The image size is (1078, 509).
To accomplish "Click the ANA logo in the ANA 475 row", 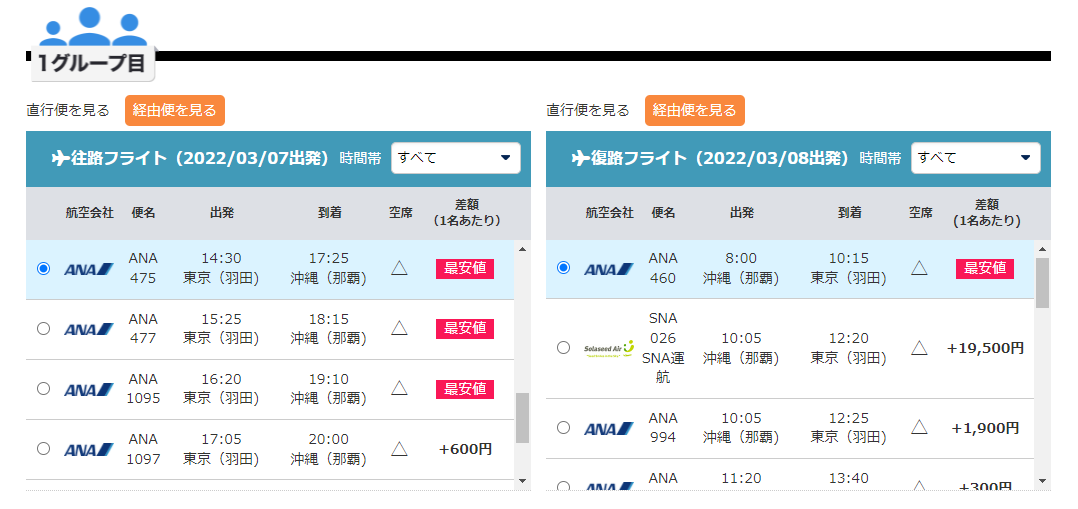I will coord(89,269).
